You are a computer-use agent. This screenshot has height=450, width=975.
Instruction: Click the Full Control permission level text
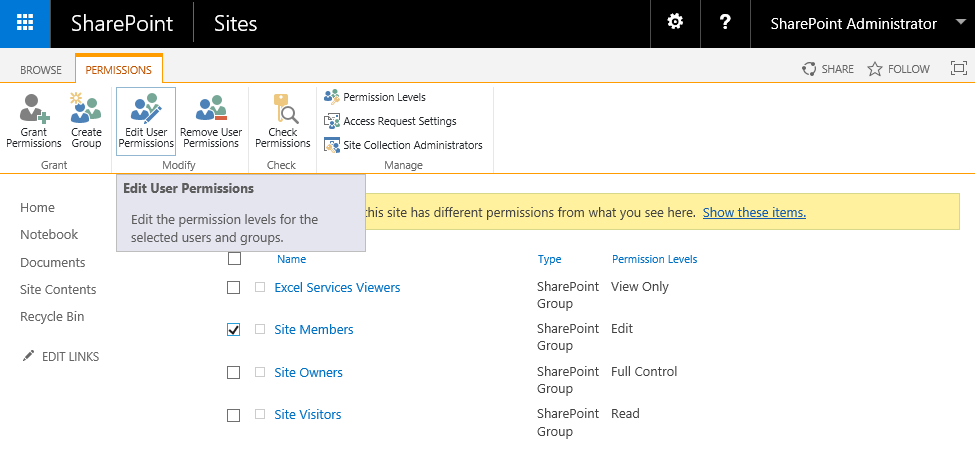click(644, 371)
